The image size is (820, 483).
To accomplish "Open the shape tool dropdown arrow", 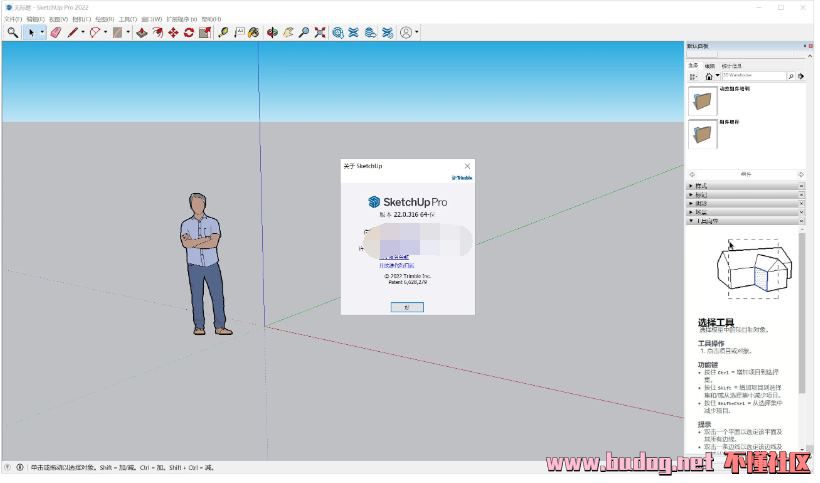I will (x=128, y=32).
